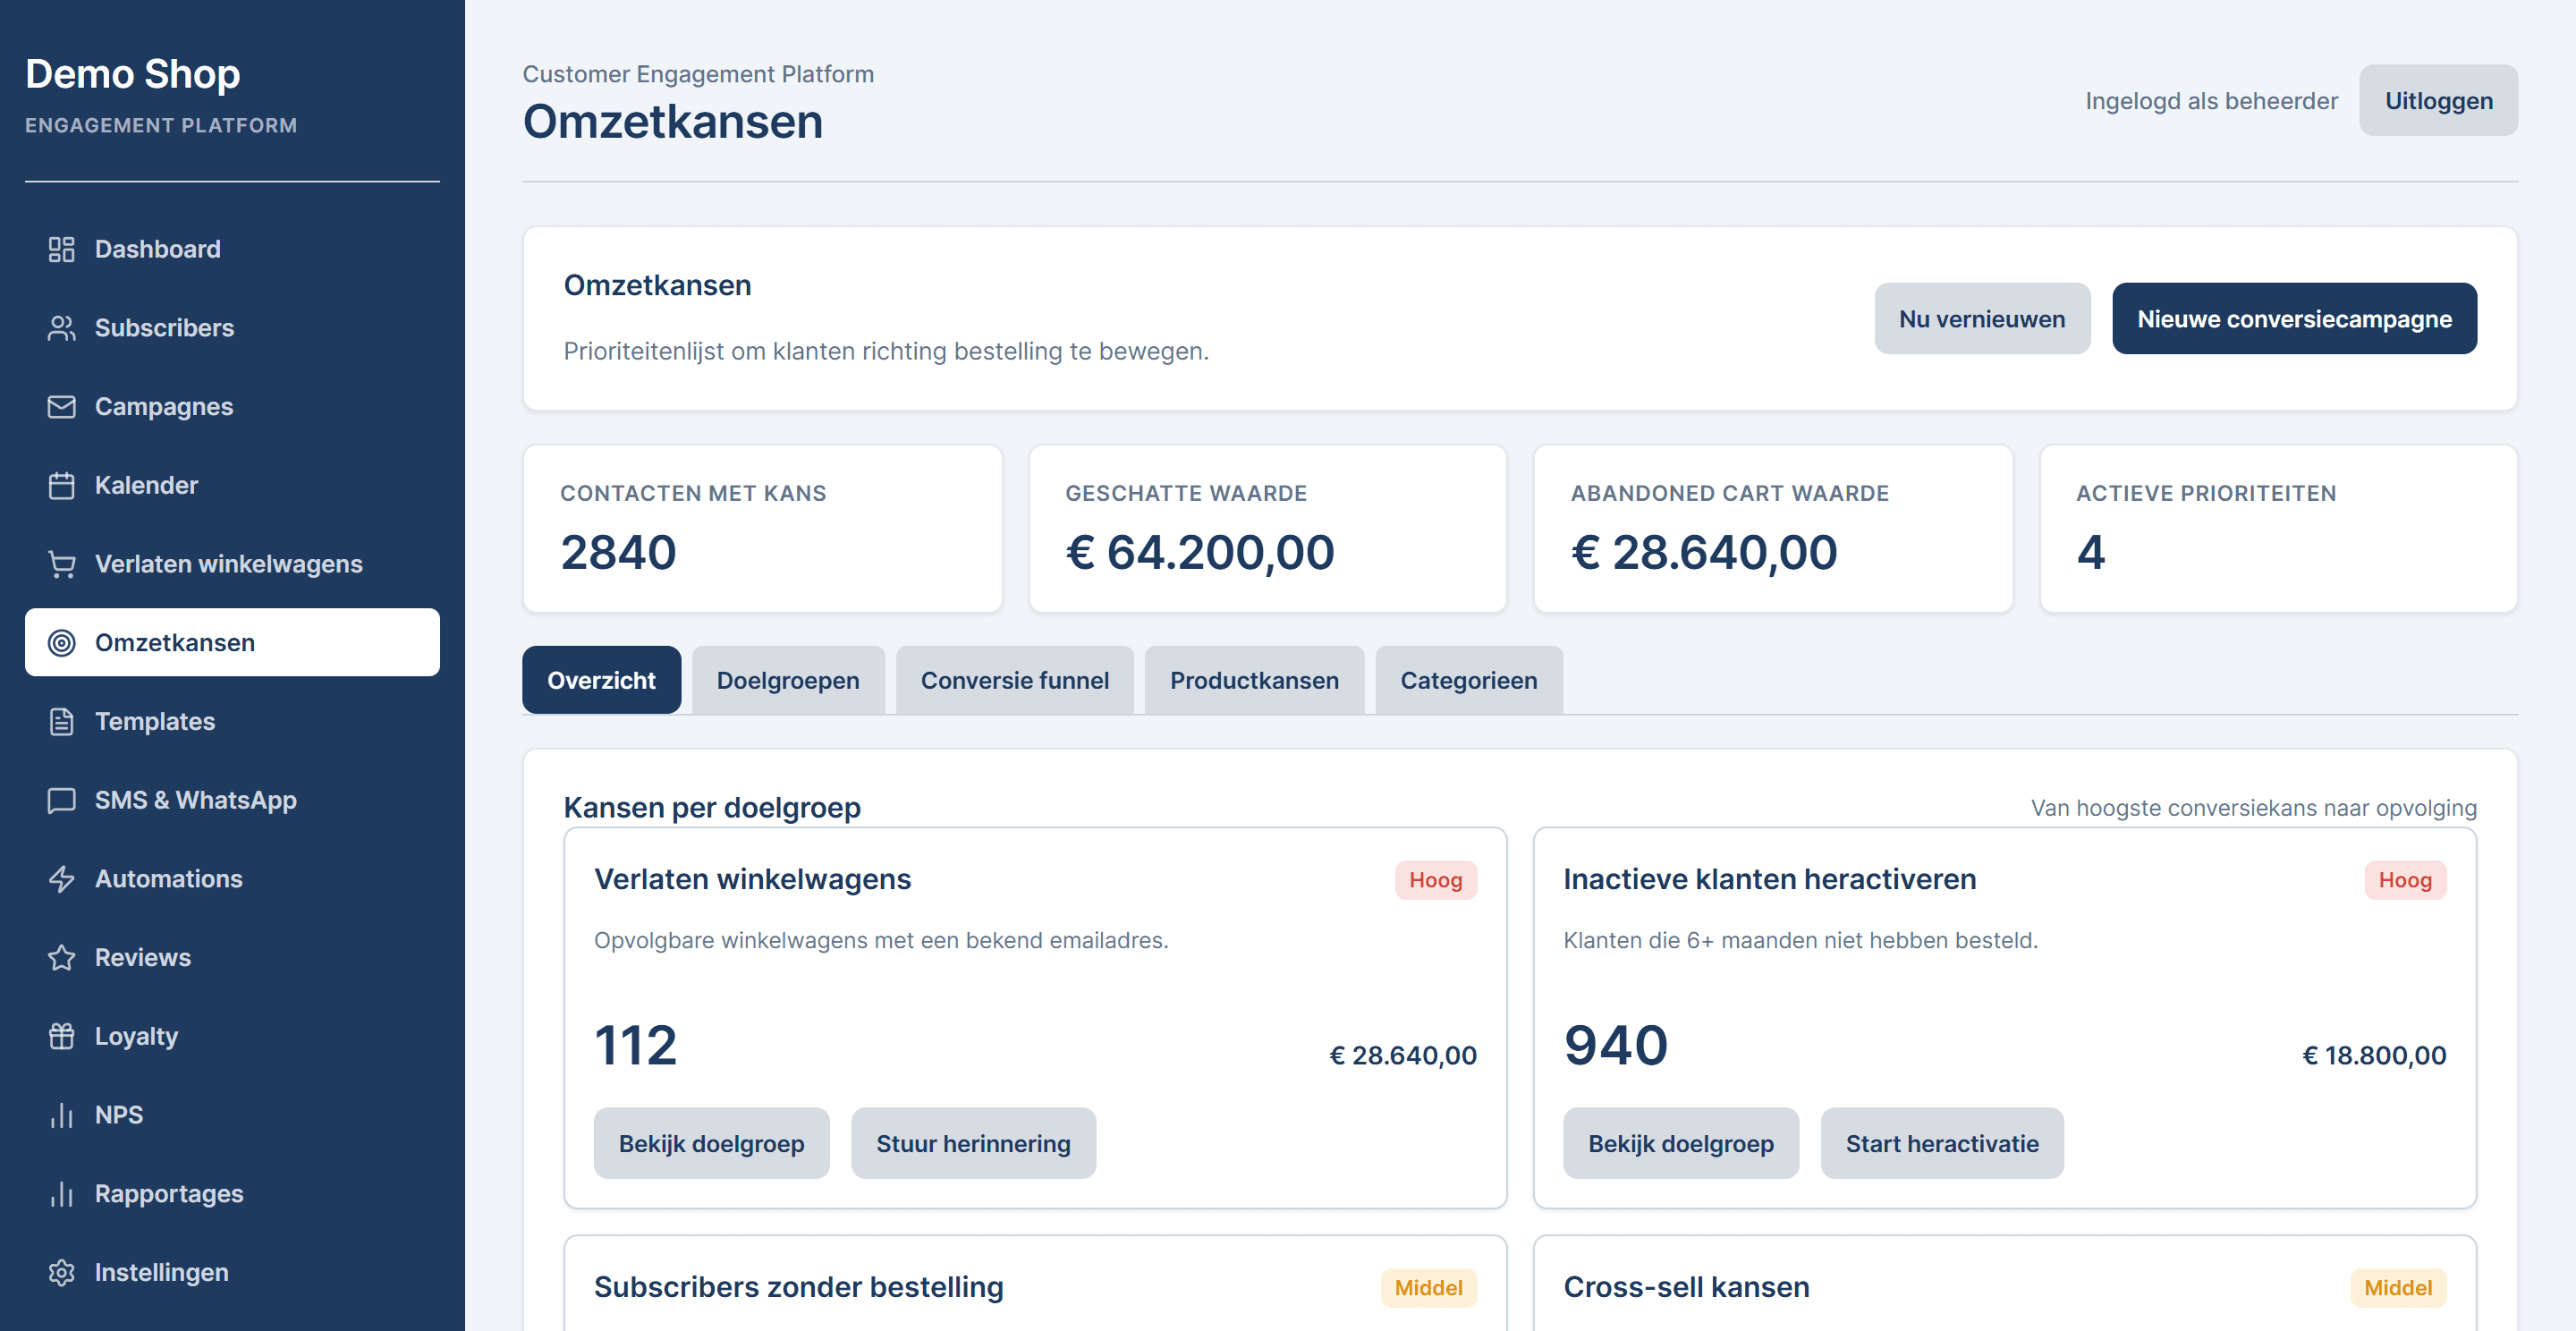Image resolution: width=2576 pixels, height=1331 pixels.
Task: Click the Rapportages bar chart icon
Action: [x=61, y=1194]
